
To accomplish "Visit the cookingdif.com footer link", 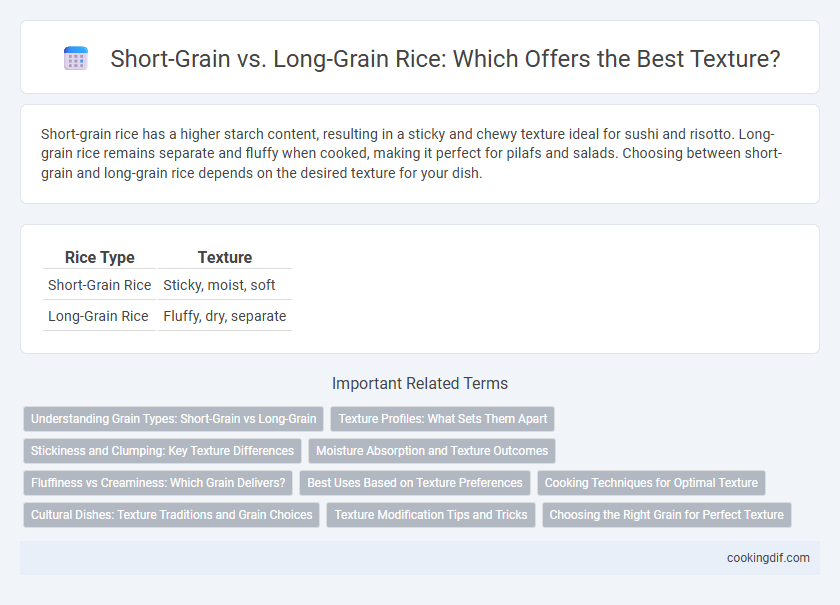I will (768, 558).
